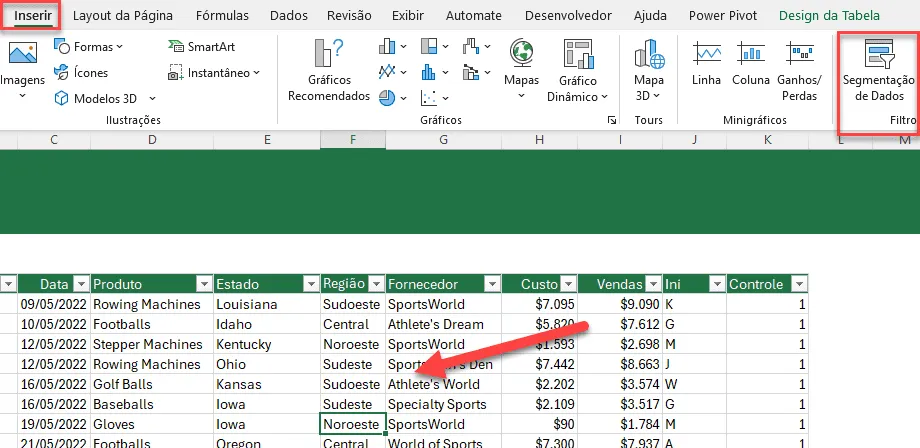The image size is (920, 448).
Task: Insert Ícones from the Ilustrações group
Action: (x=81, y=73)
